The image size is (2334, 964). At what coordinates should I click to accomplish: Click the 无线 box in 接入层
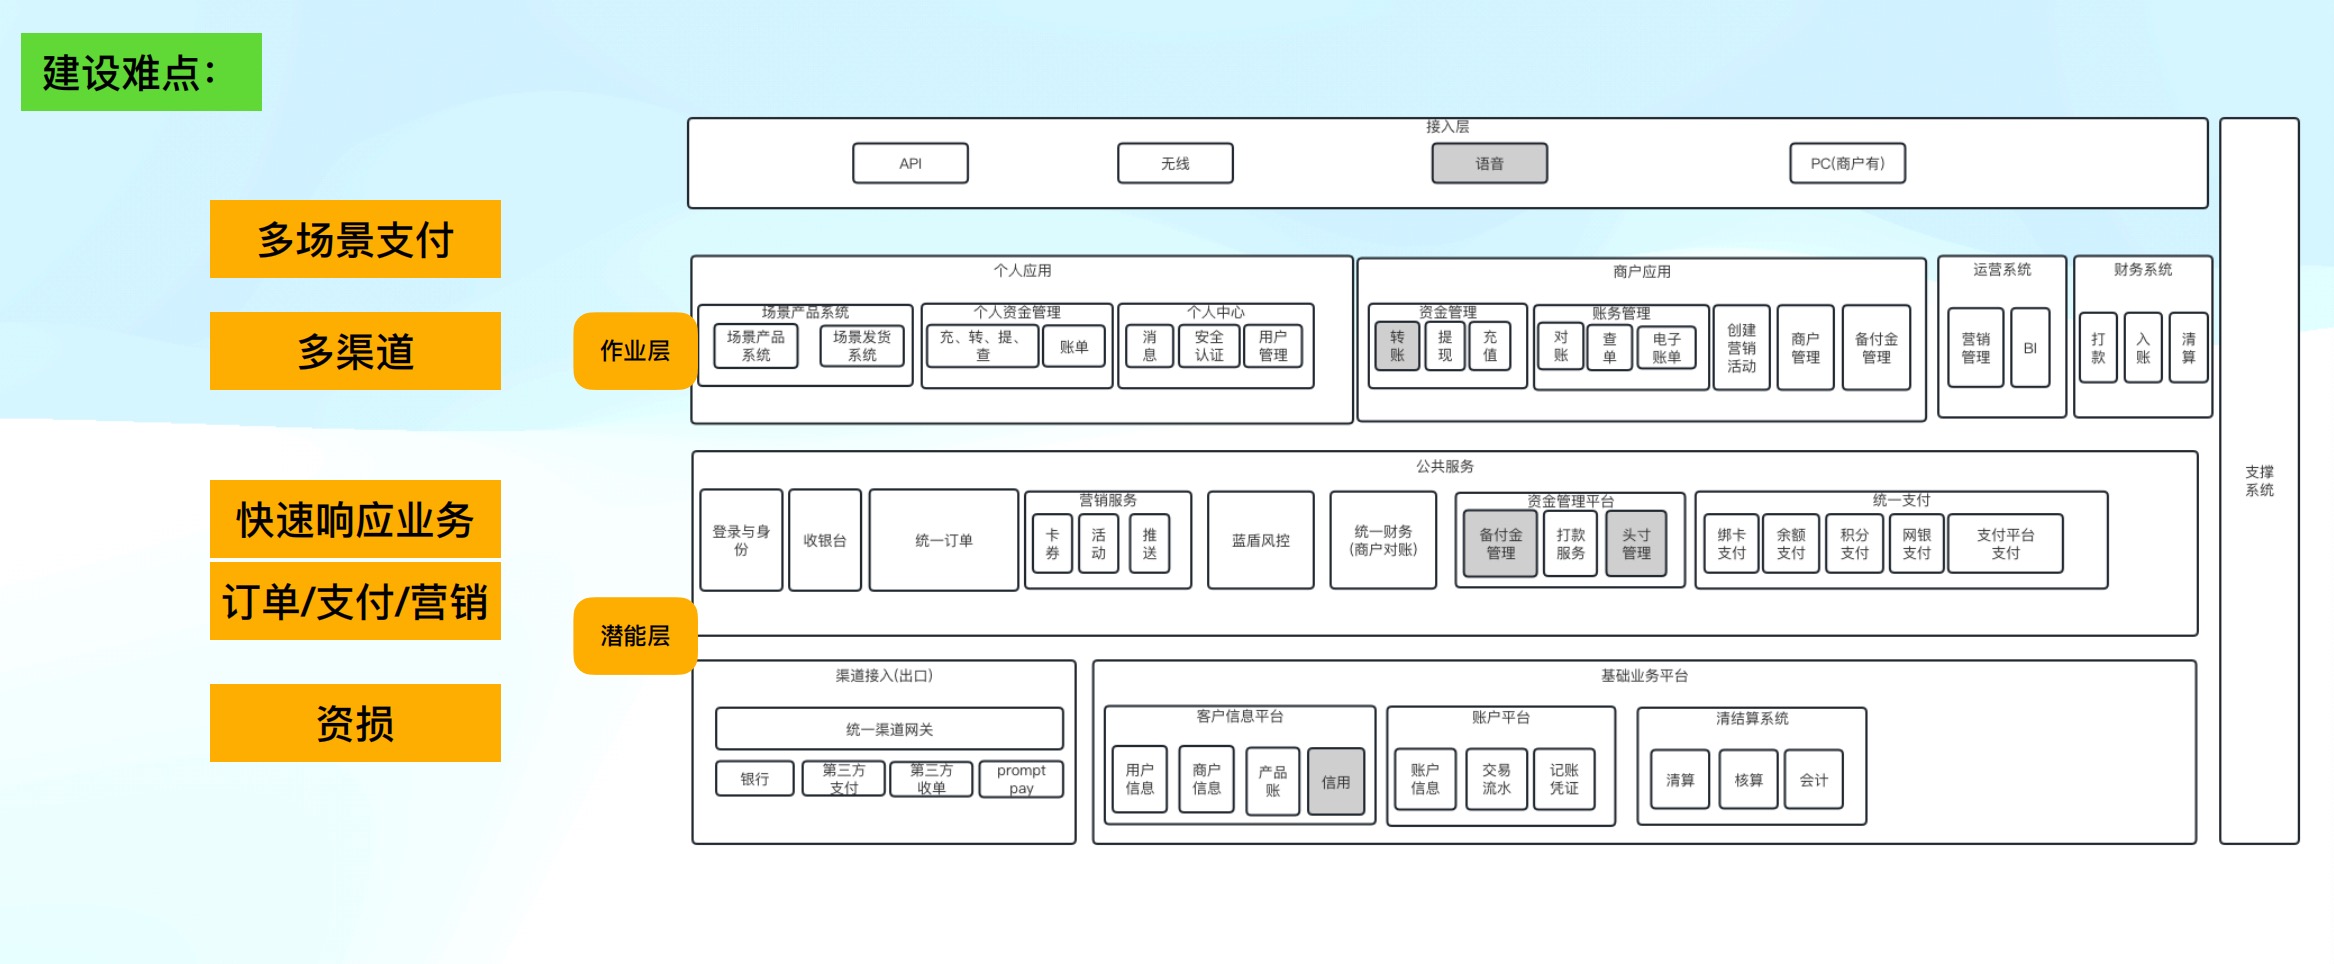tap(1175, 163)
